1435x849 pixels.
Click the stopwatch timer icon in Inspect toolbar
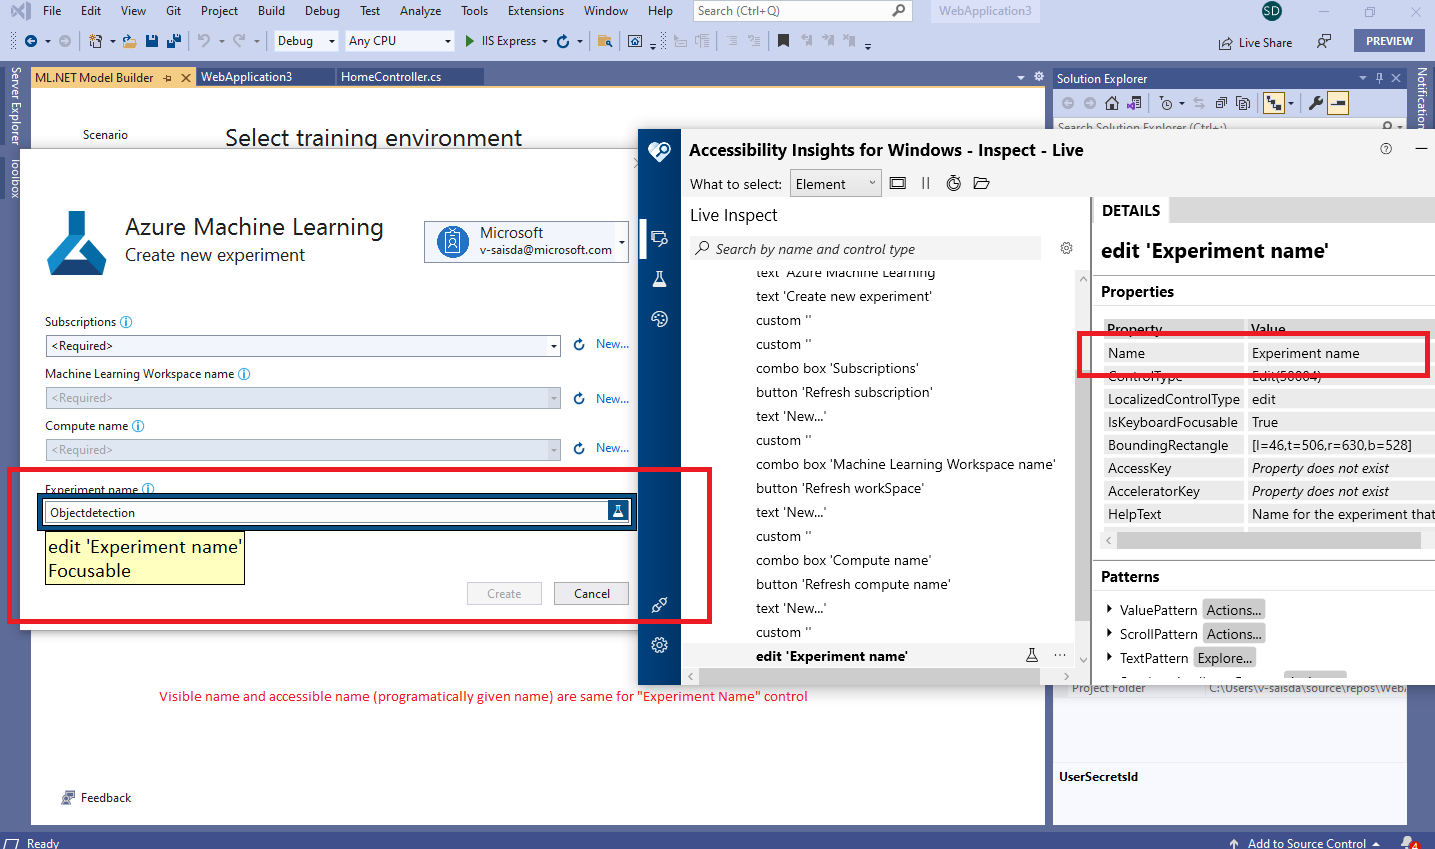point(953,183)
